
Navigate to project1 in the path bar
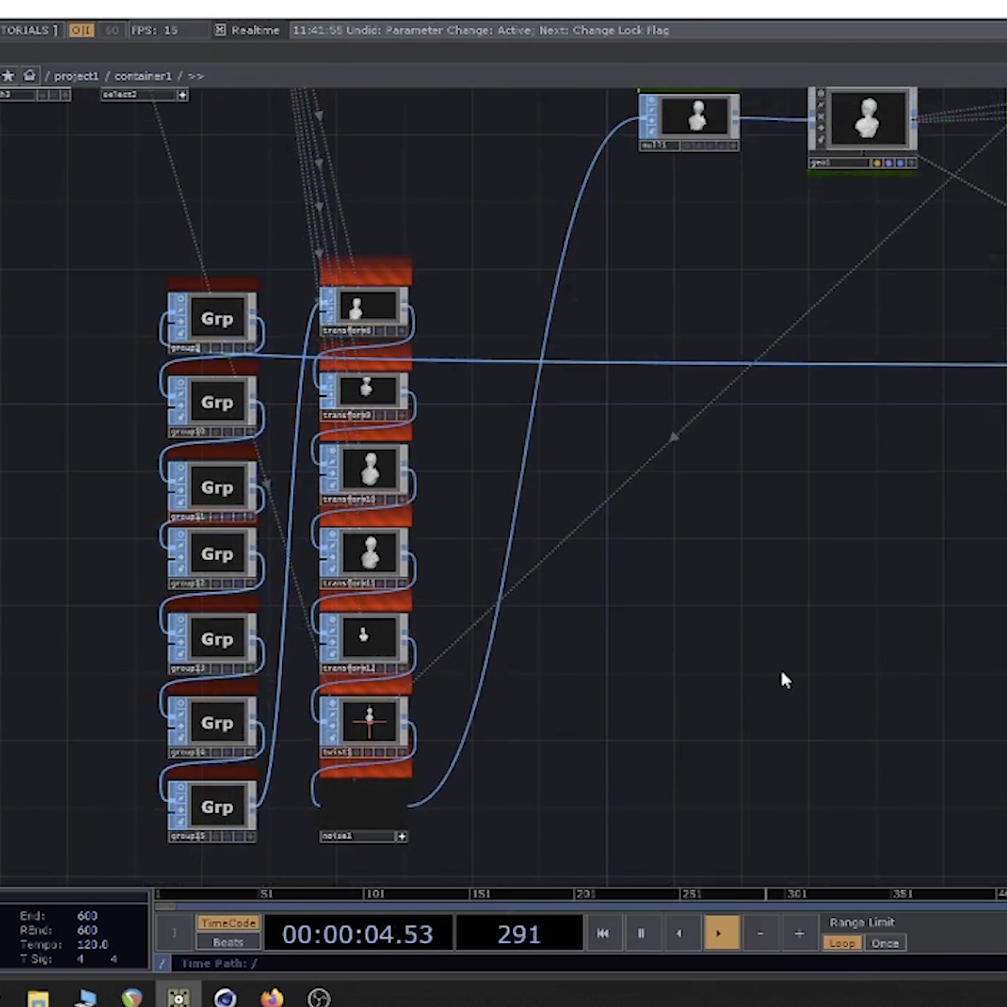(77, 76)
